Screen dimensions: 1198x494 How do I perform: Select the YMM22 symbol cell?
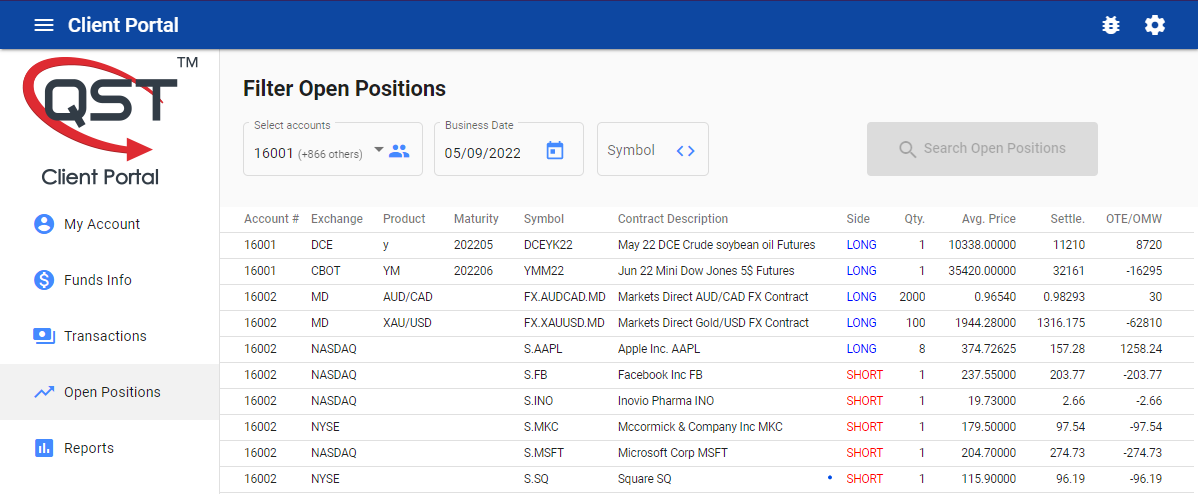pyautogui.click(x=543, y=271)
